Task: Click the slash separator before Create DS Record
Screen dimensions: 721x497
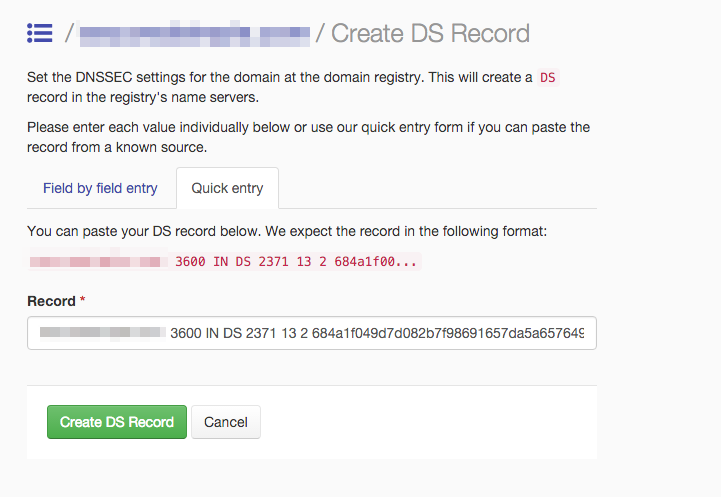Action: click(320, 33)
